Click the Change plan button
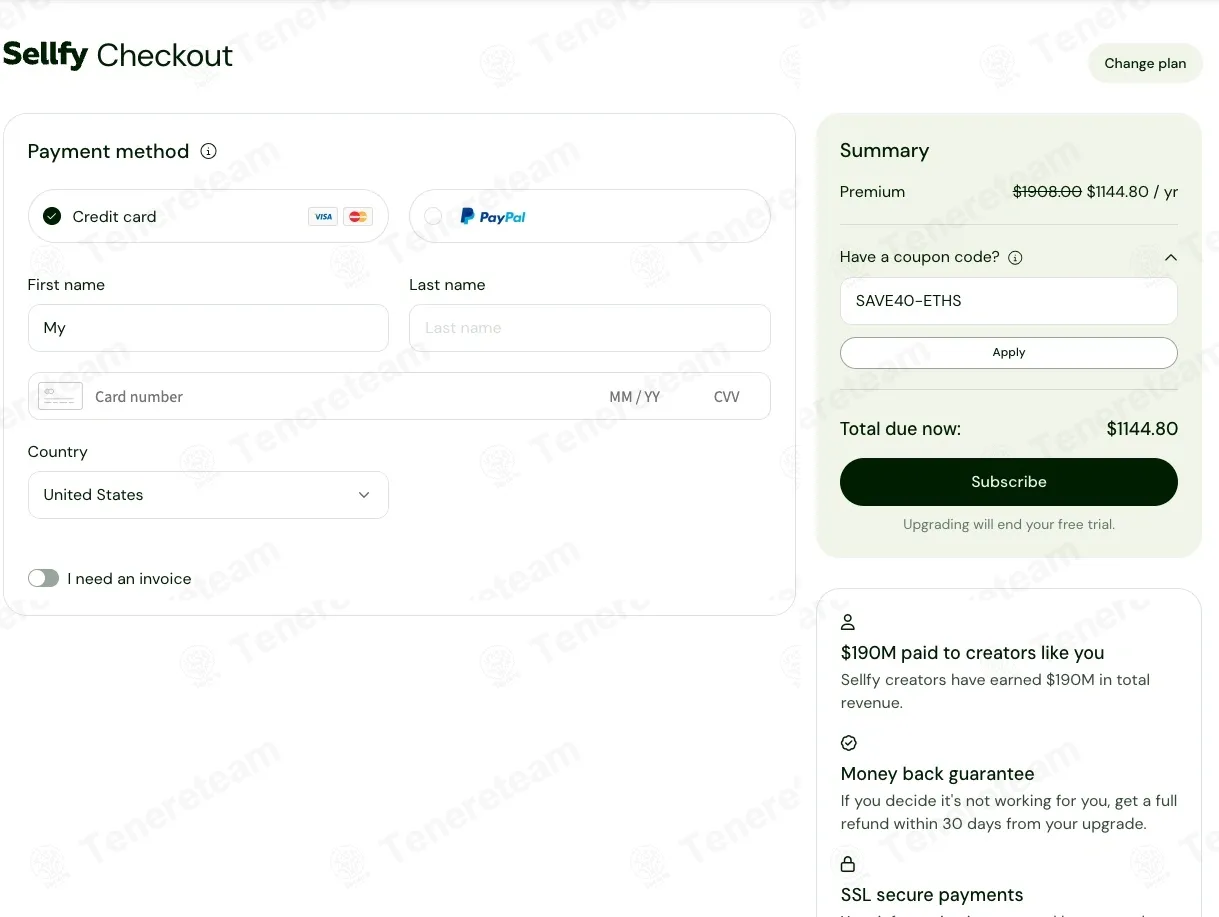This screenshot has width=1219, height=917. click(1145, 63)
